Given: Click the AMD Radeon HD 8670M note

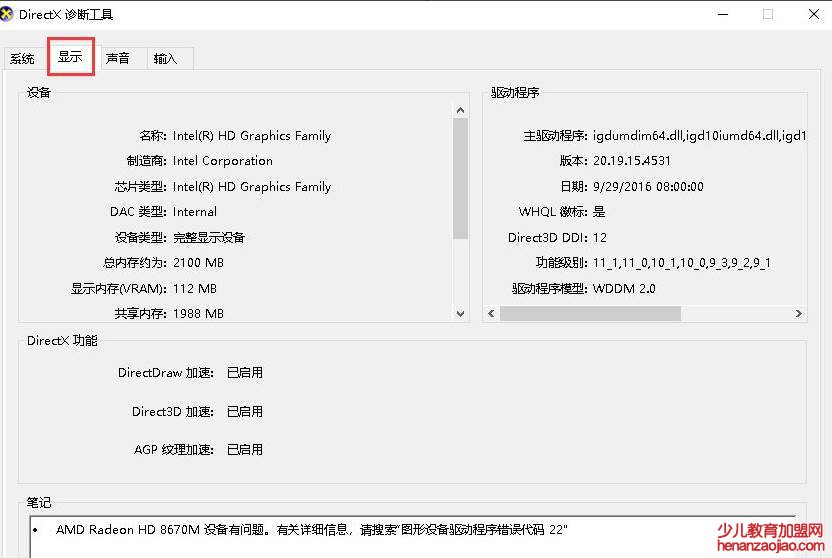Looking at the screenshot, I should pyautogui.click(x=311, y=529).
